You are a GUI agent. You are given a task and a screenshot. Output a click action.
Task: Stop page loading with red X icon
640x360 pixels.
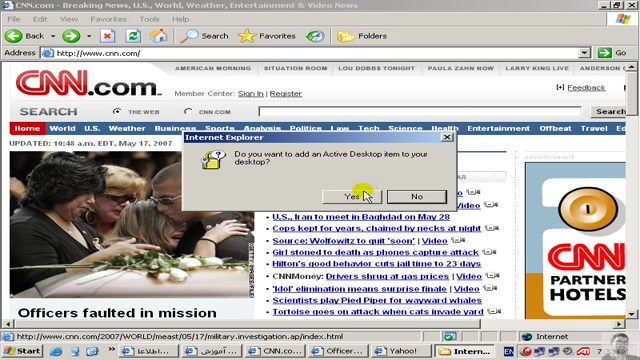pyautogui.click(x=107, y=36)
